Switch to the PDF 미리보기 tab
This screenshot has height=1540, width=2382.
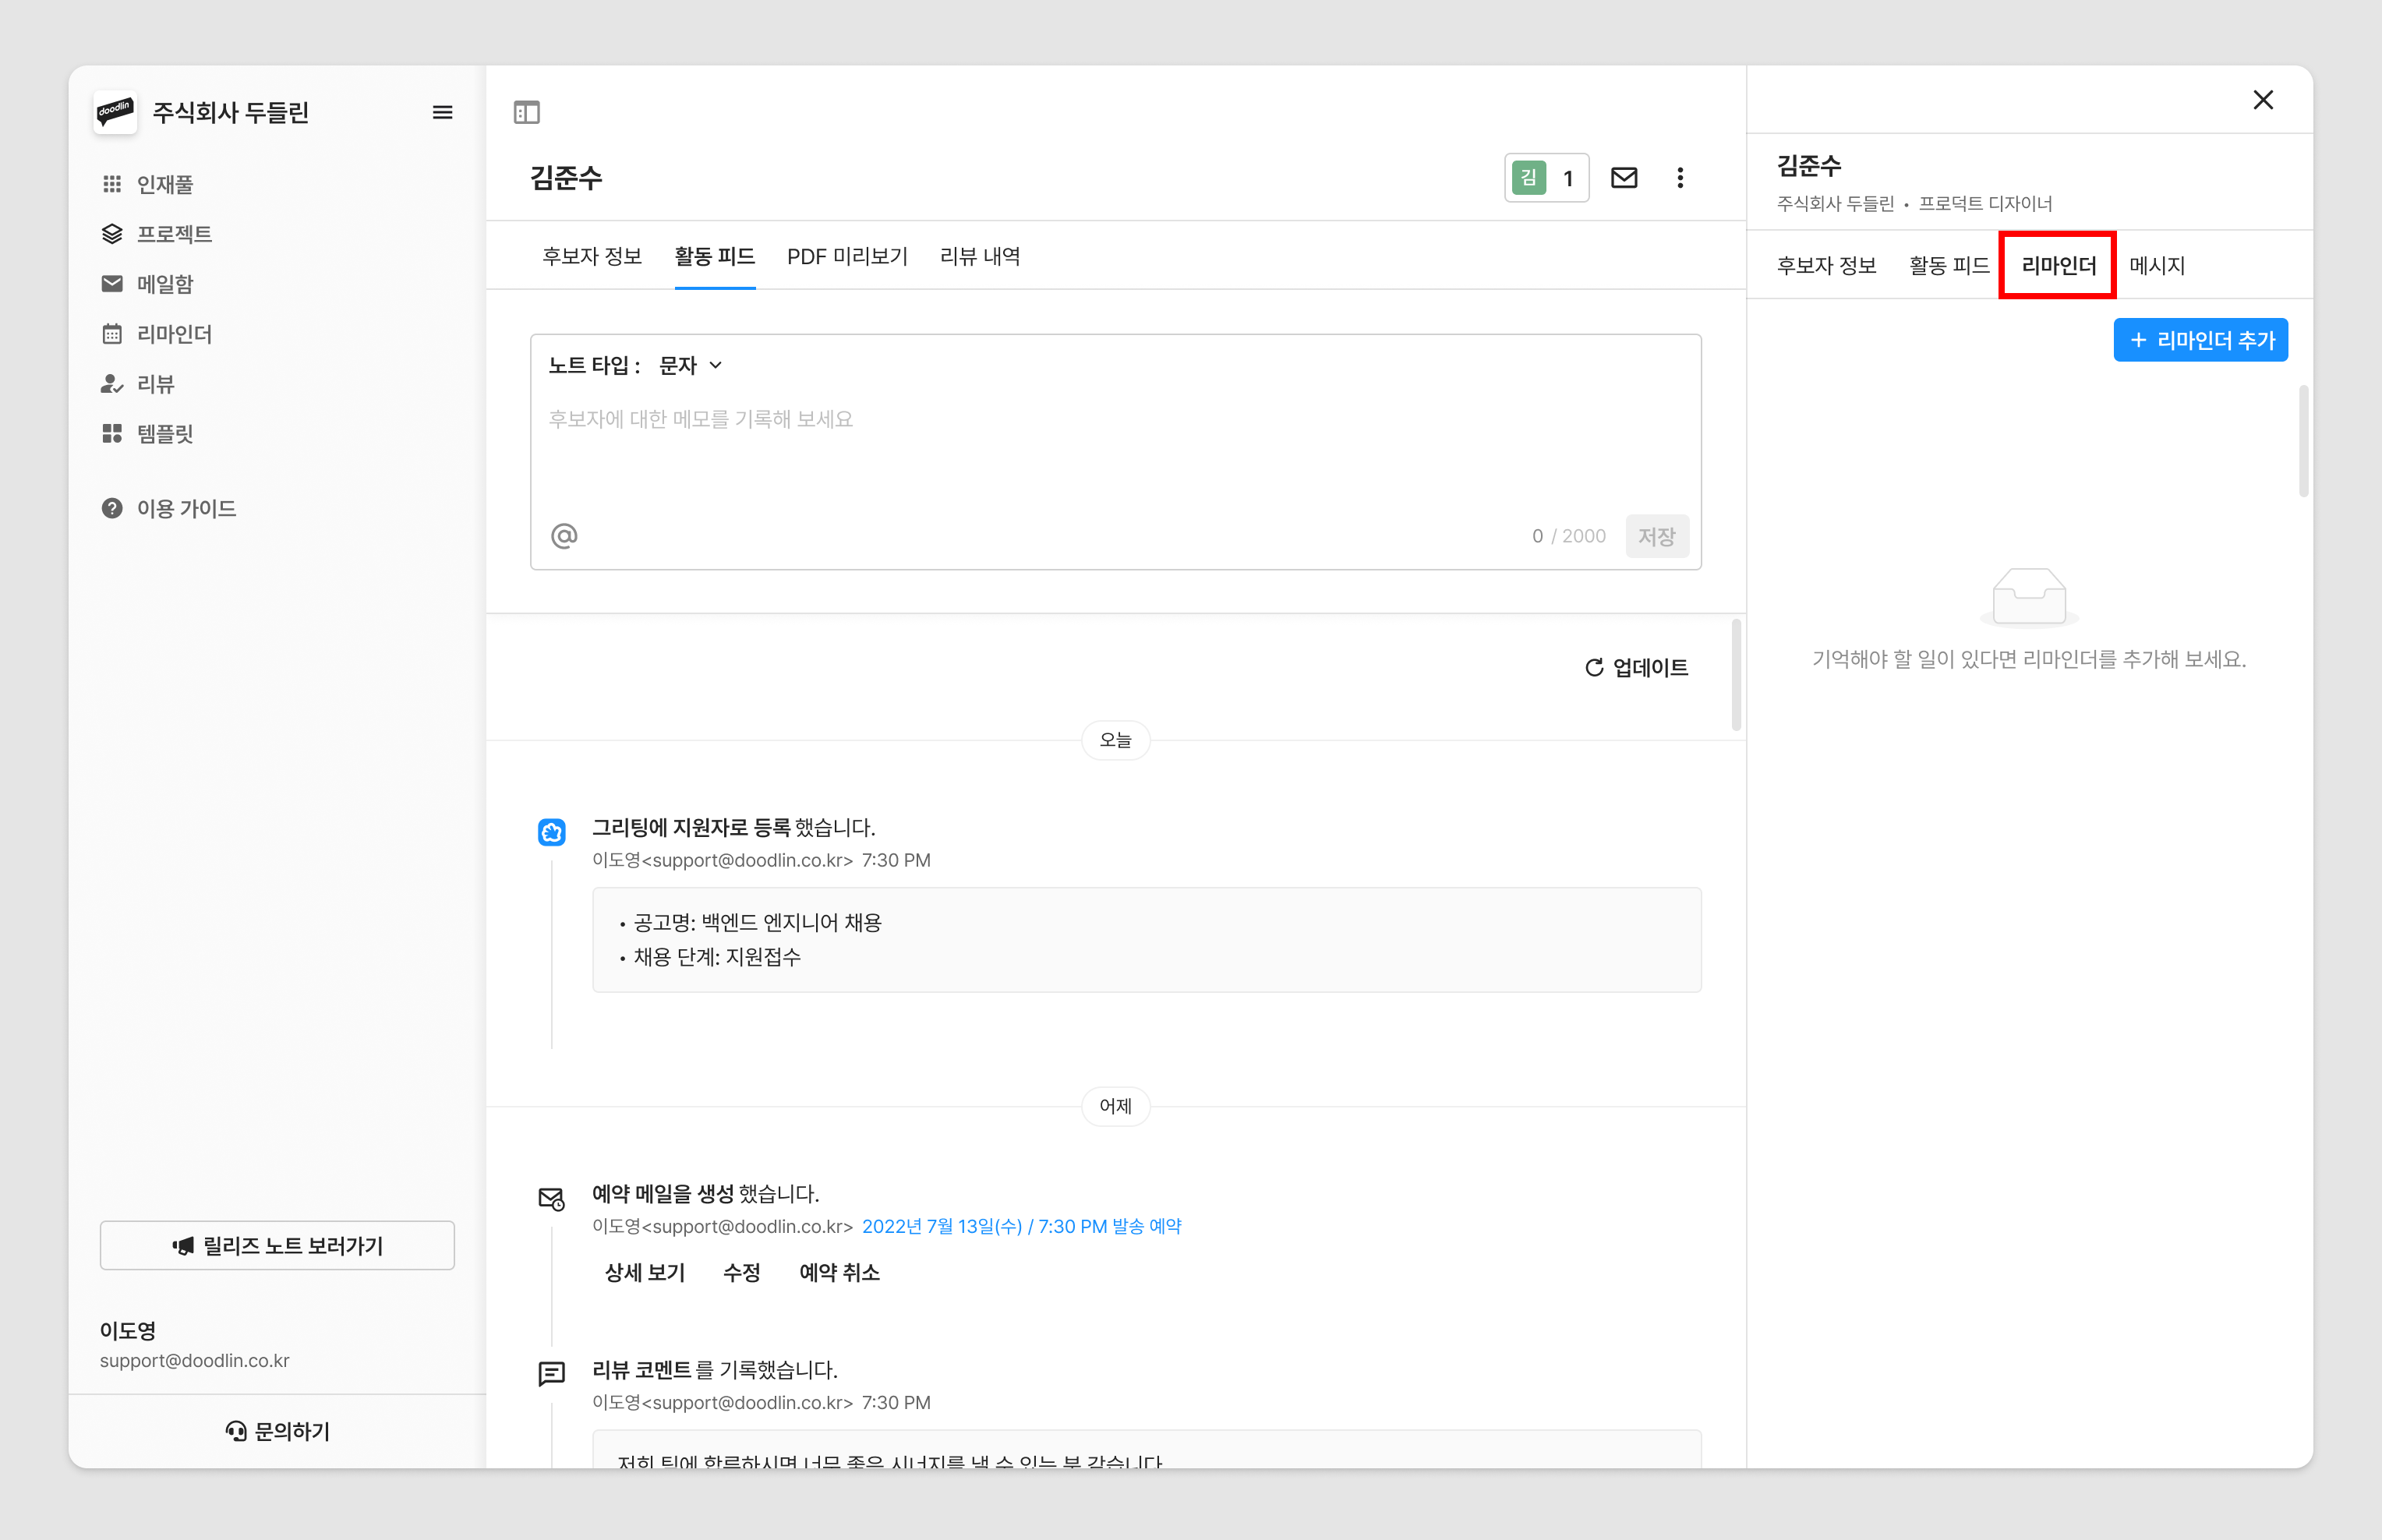(x=846, y=257)
